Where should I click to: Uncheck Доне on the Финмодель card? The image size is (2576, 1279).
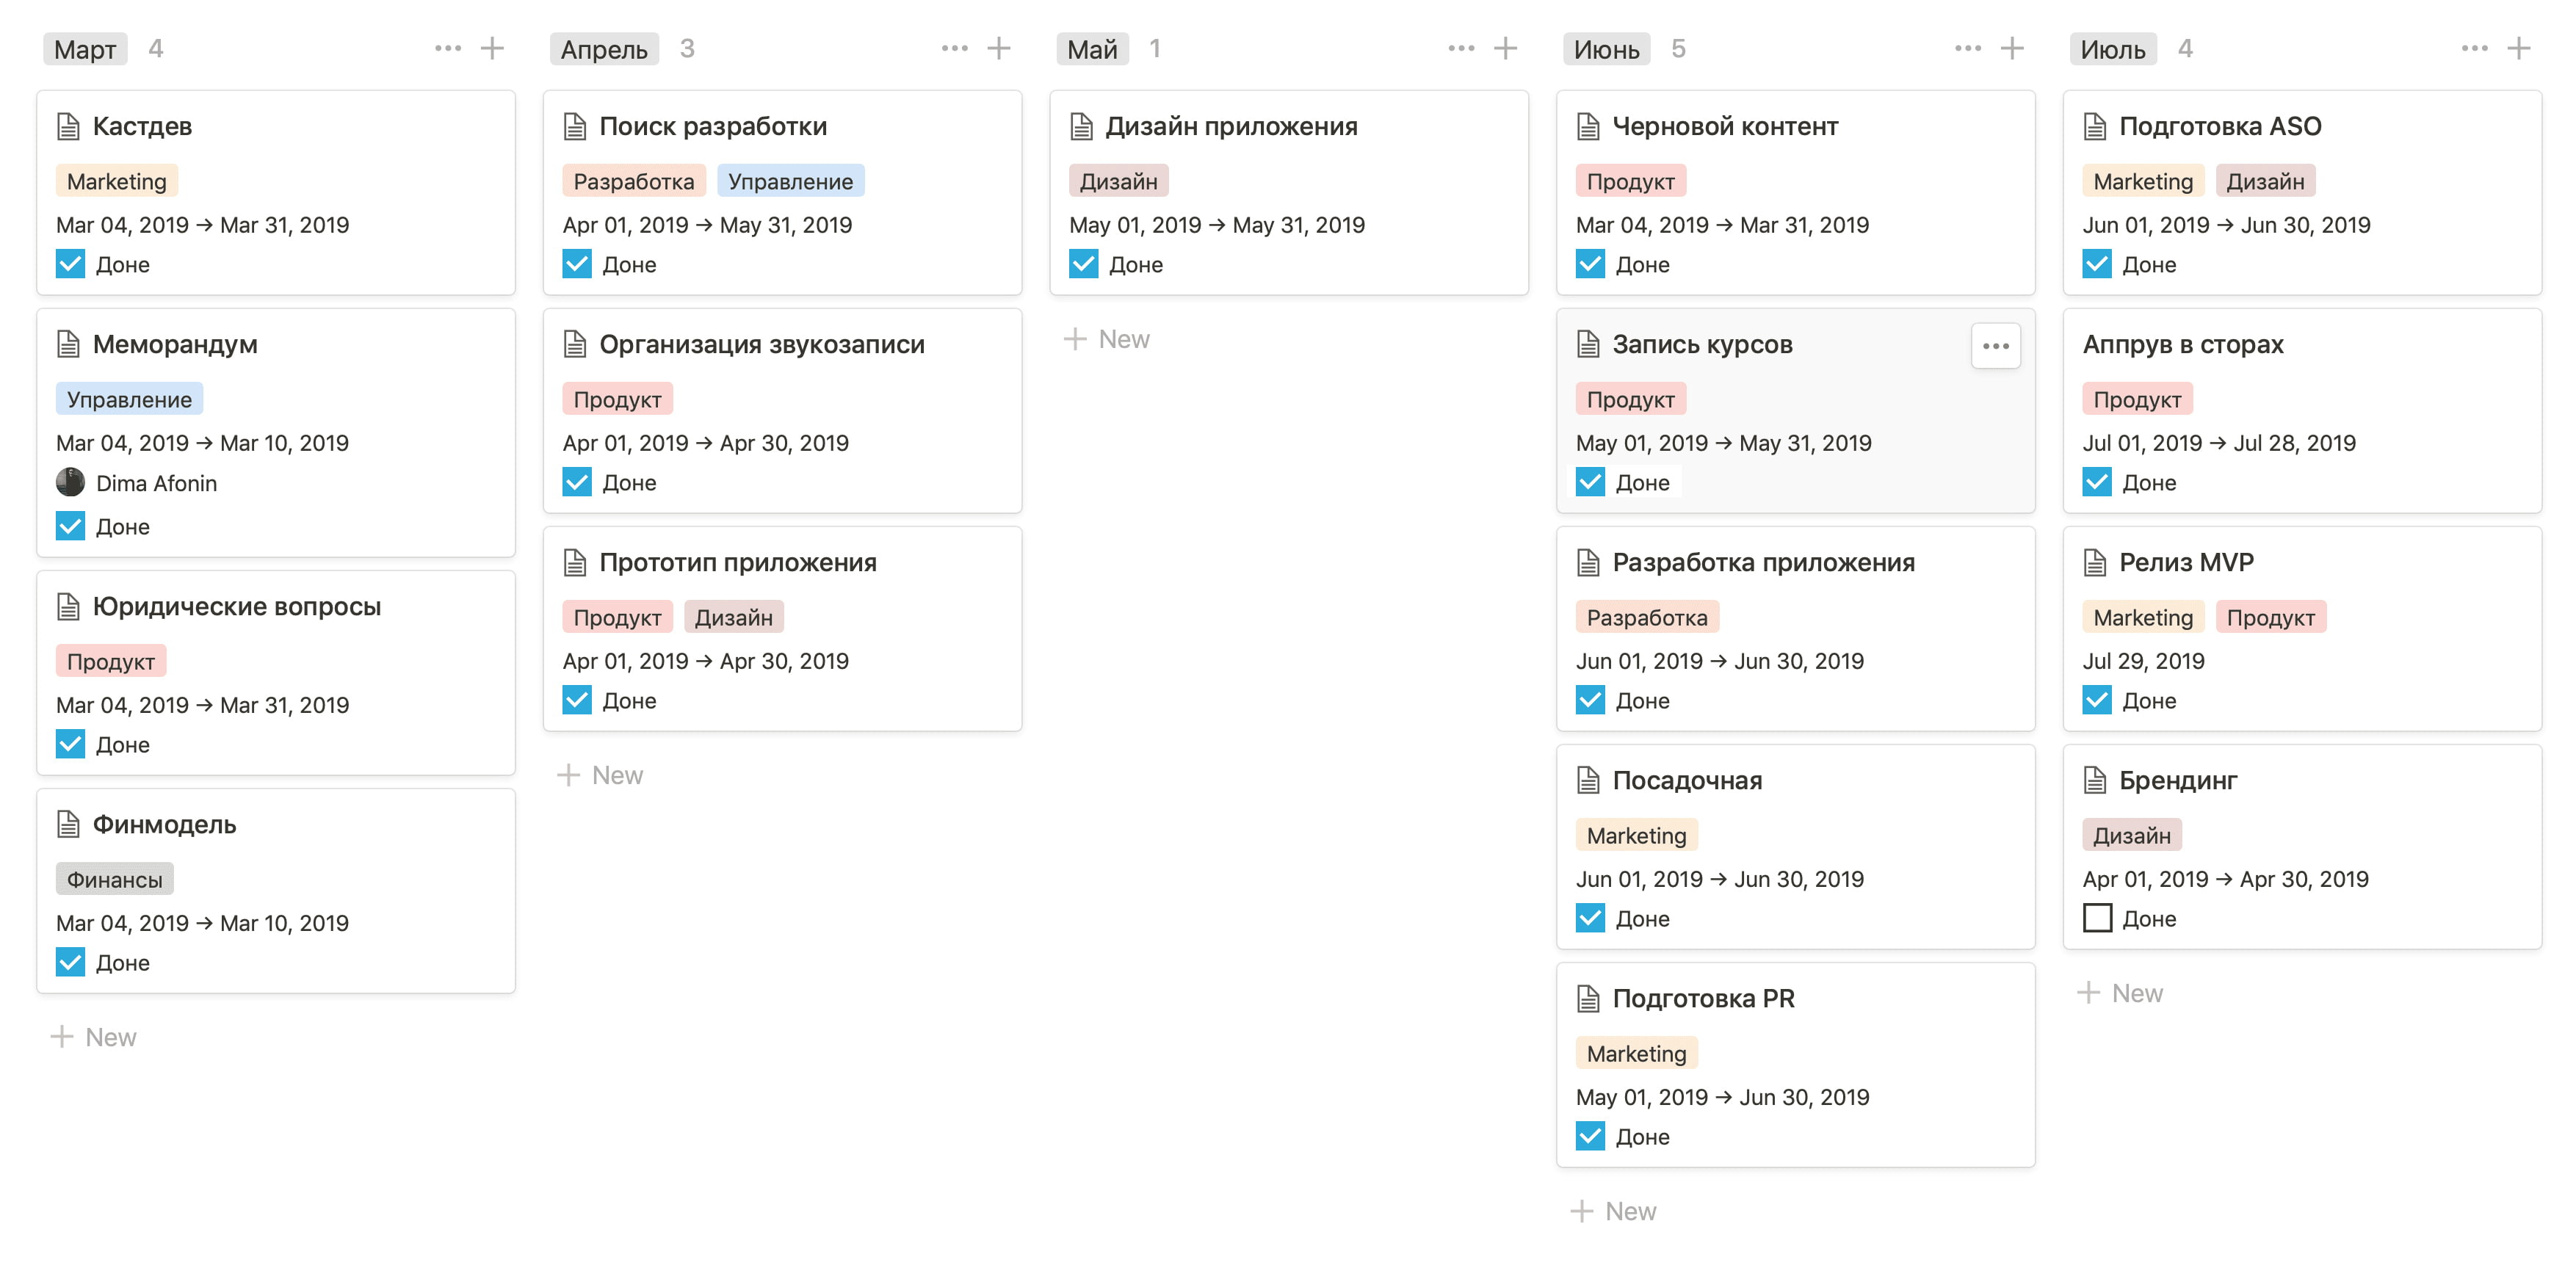click(x=70, y=961)
